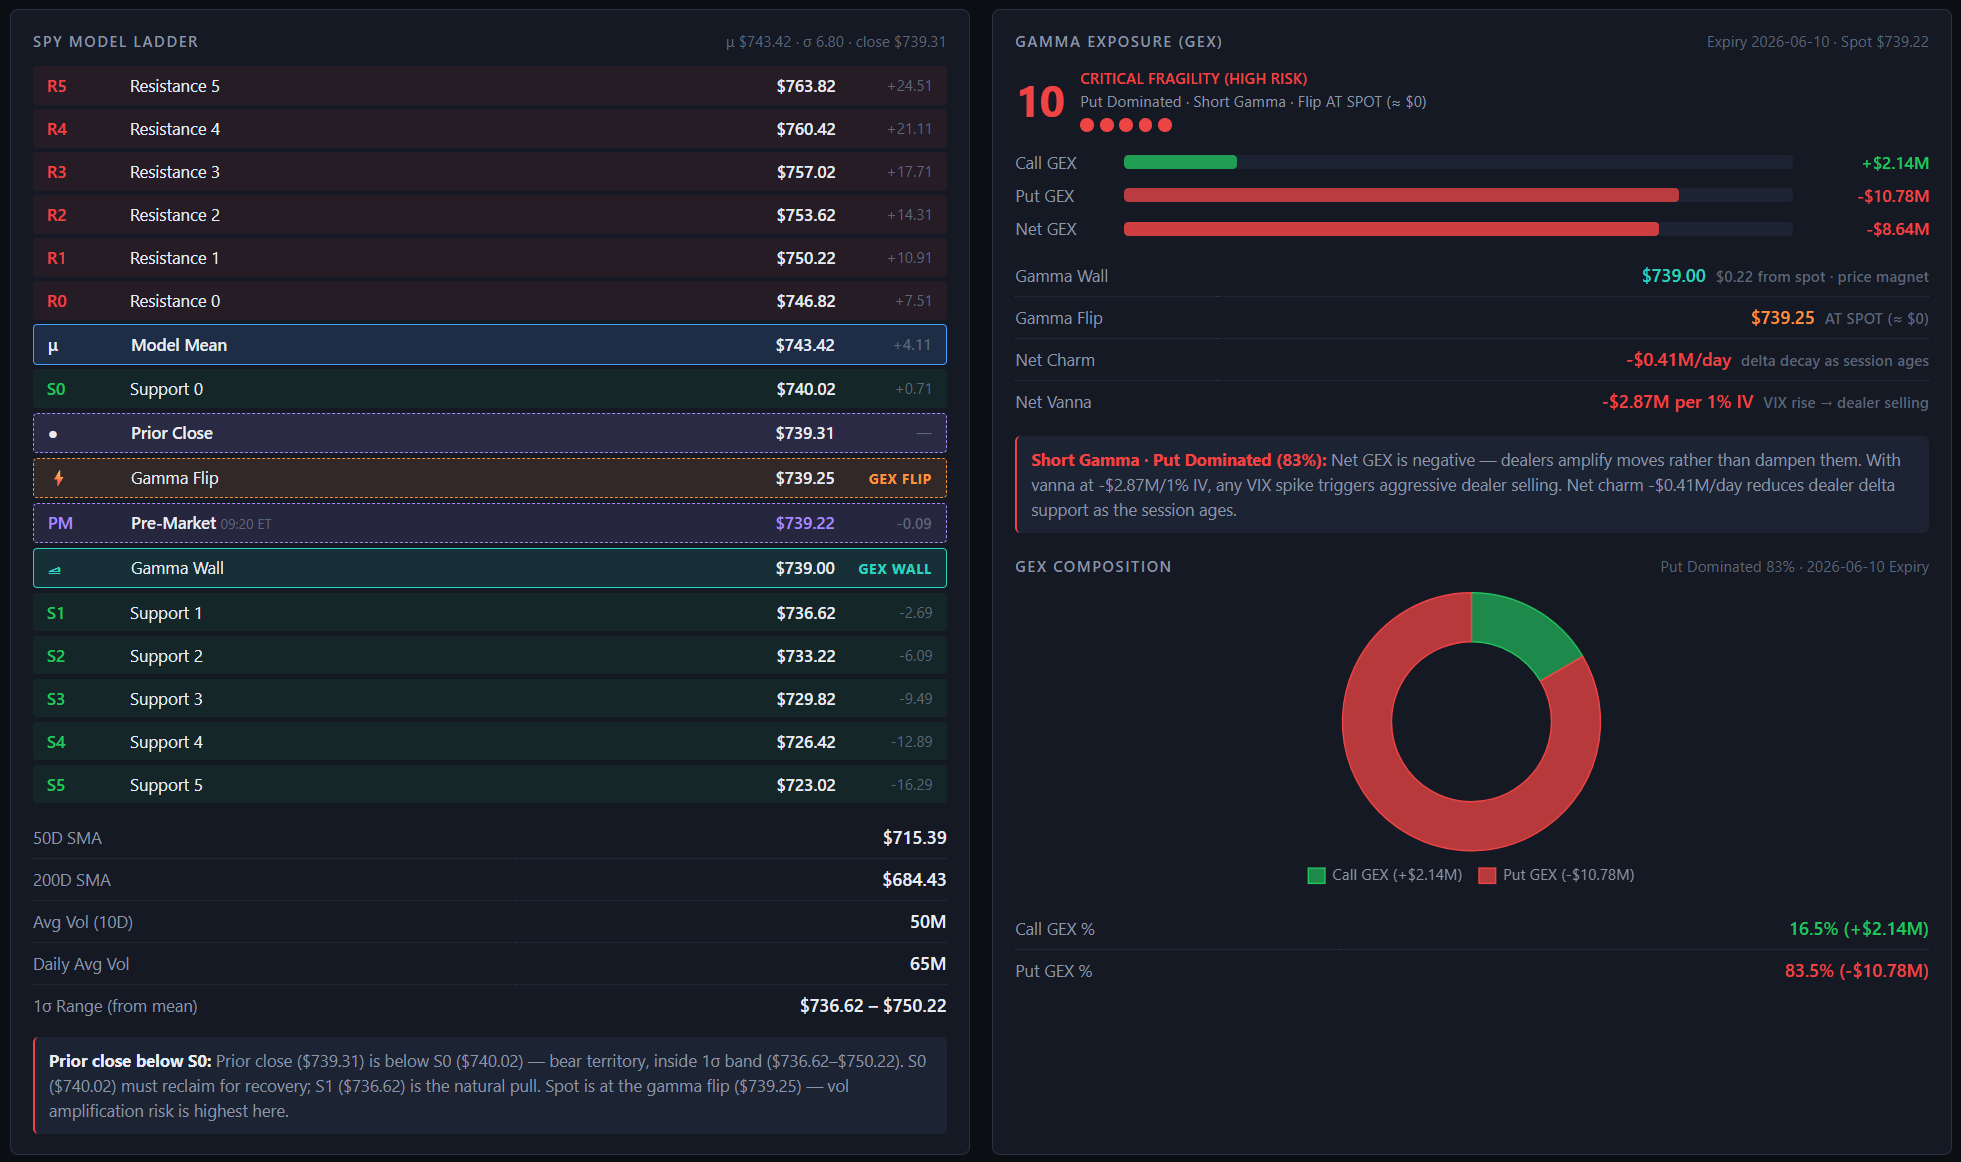Click the lightning bolt icon in Gamma Flip row

59,478
